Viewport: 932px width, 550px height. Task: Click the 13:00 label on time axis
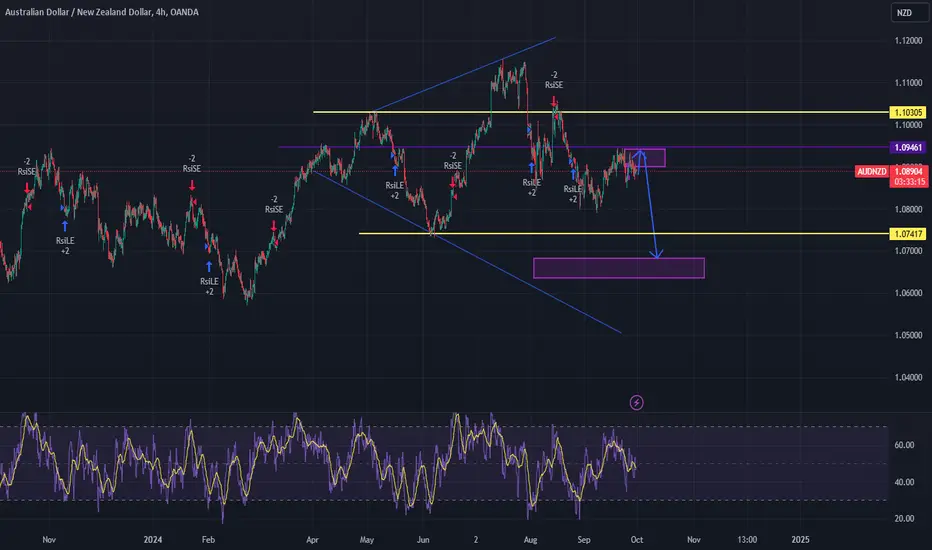coord(747,540)
